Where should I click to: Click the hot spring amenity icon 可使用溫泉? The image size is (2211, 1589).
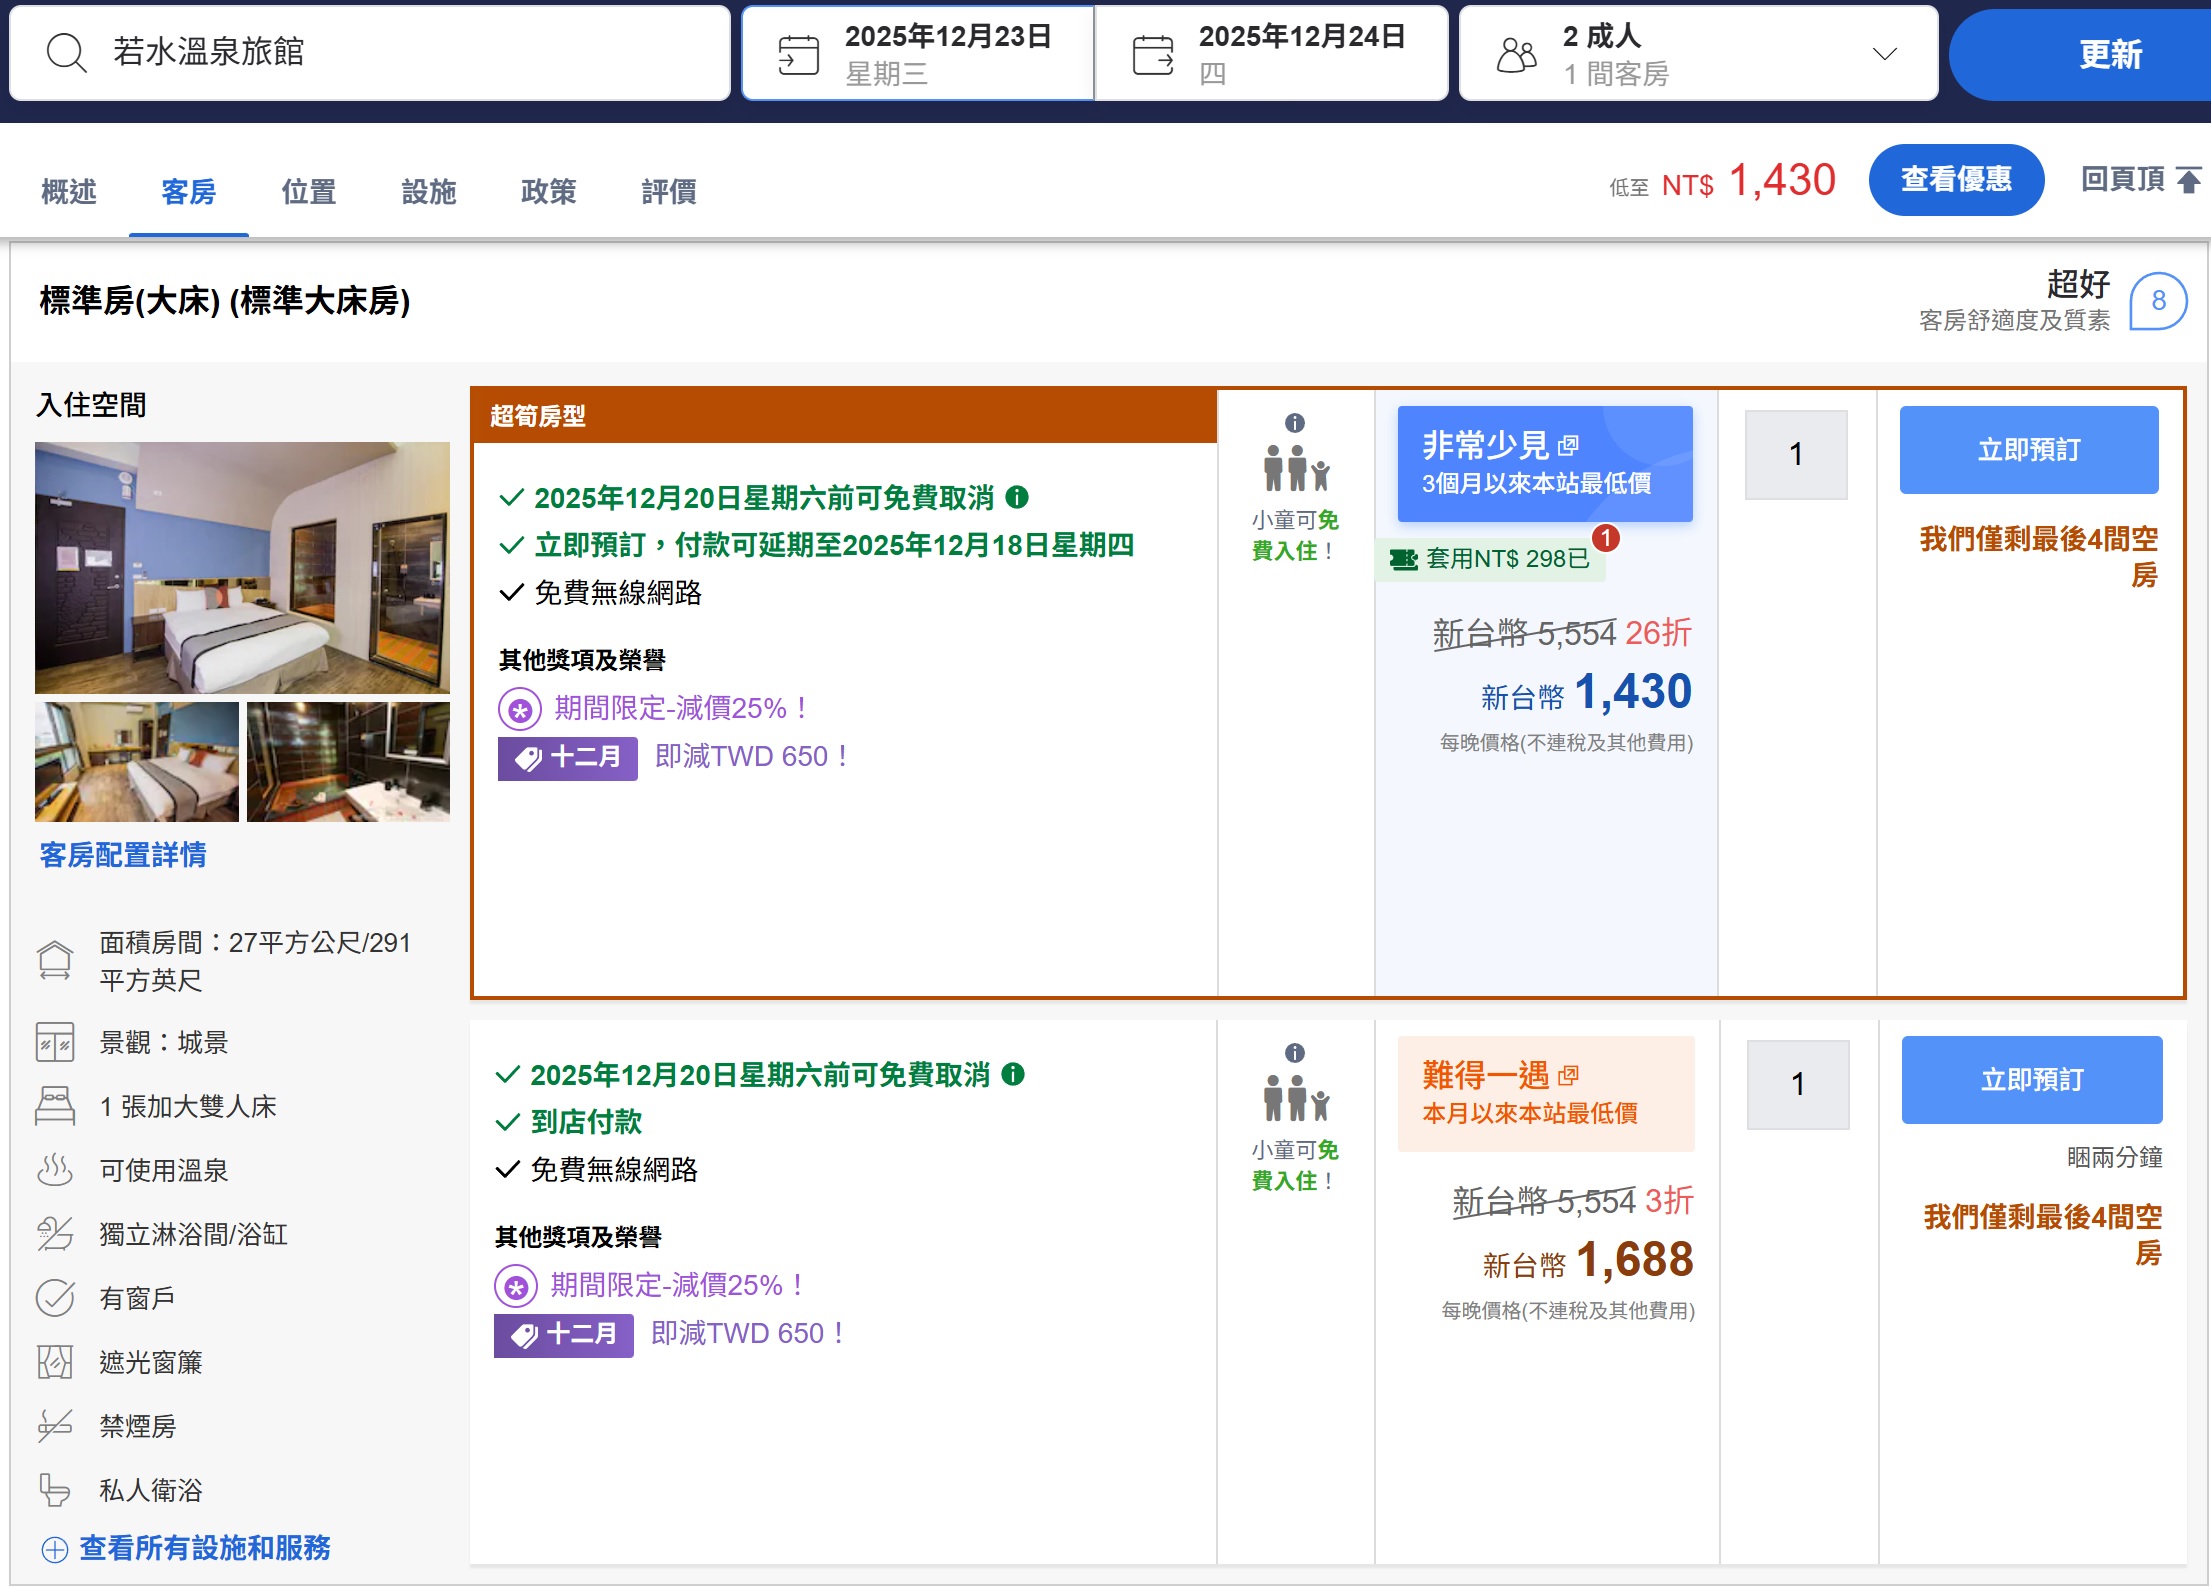[57, 1170]
